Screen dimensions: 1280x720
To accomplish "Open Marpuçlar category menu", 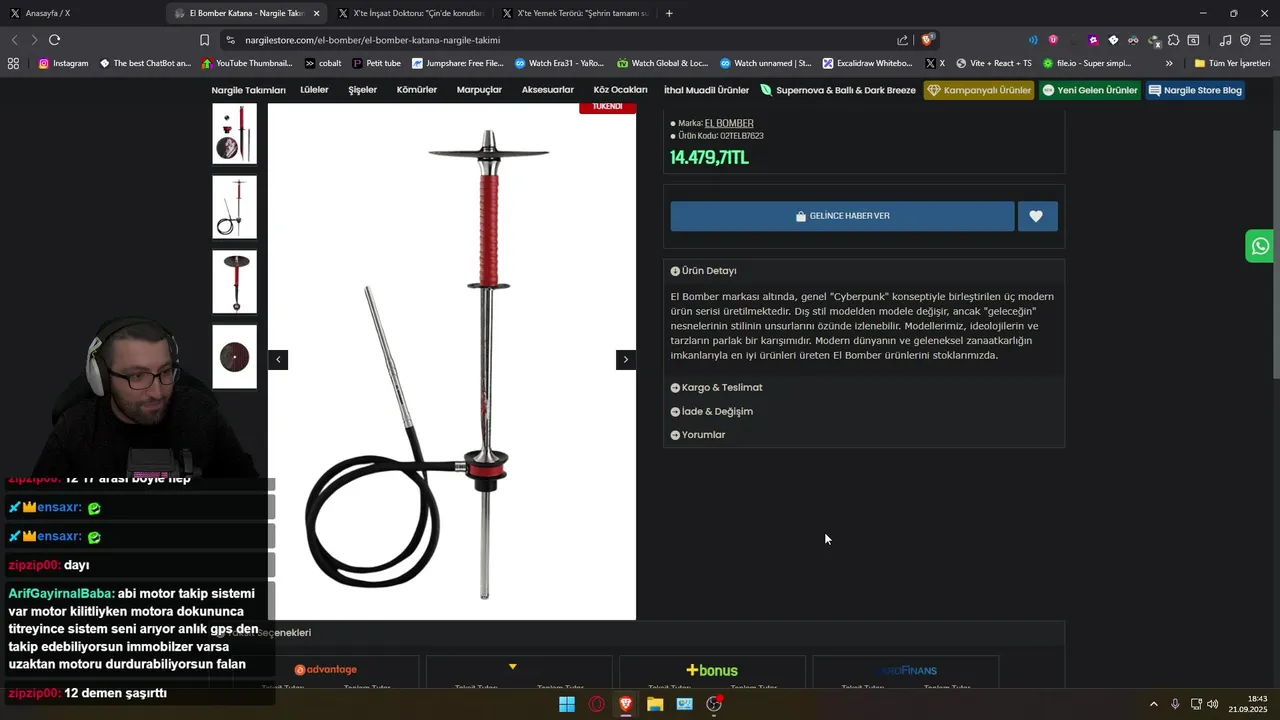I will (x=479, y=90).
